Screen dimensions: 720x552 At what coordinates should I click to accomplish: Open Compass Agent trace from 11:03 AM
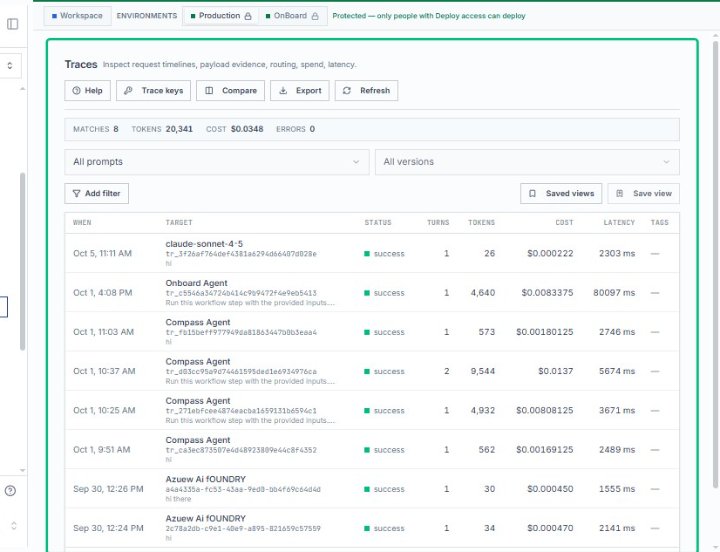click(x=372, y=332)
